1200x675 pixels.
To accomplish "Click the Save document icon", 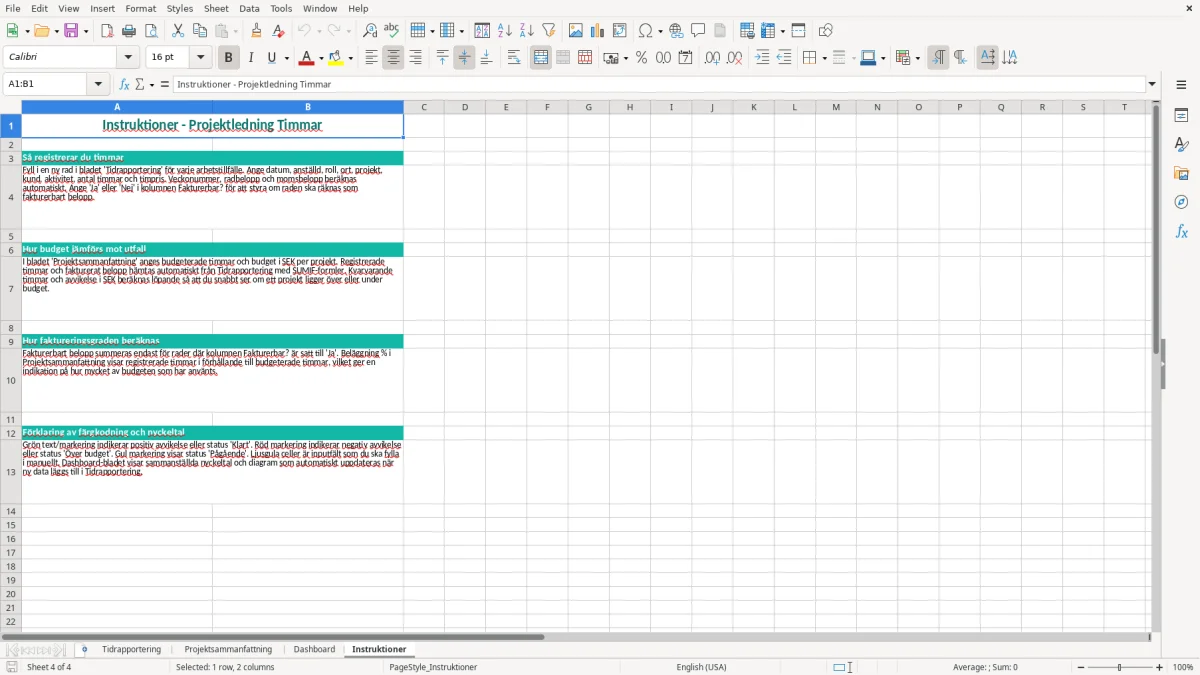I will [71, 31].
